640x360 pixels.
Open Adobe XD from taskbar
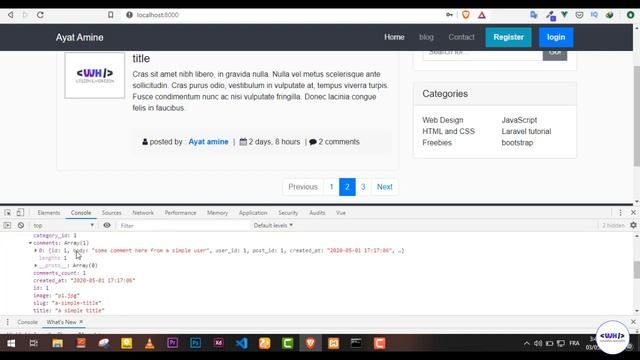pos(218,343)
